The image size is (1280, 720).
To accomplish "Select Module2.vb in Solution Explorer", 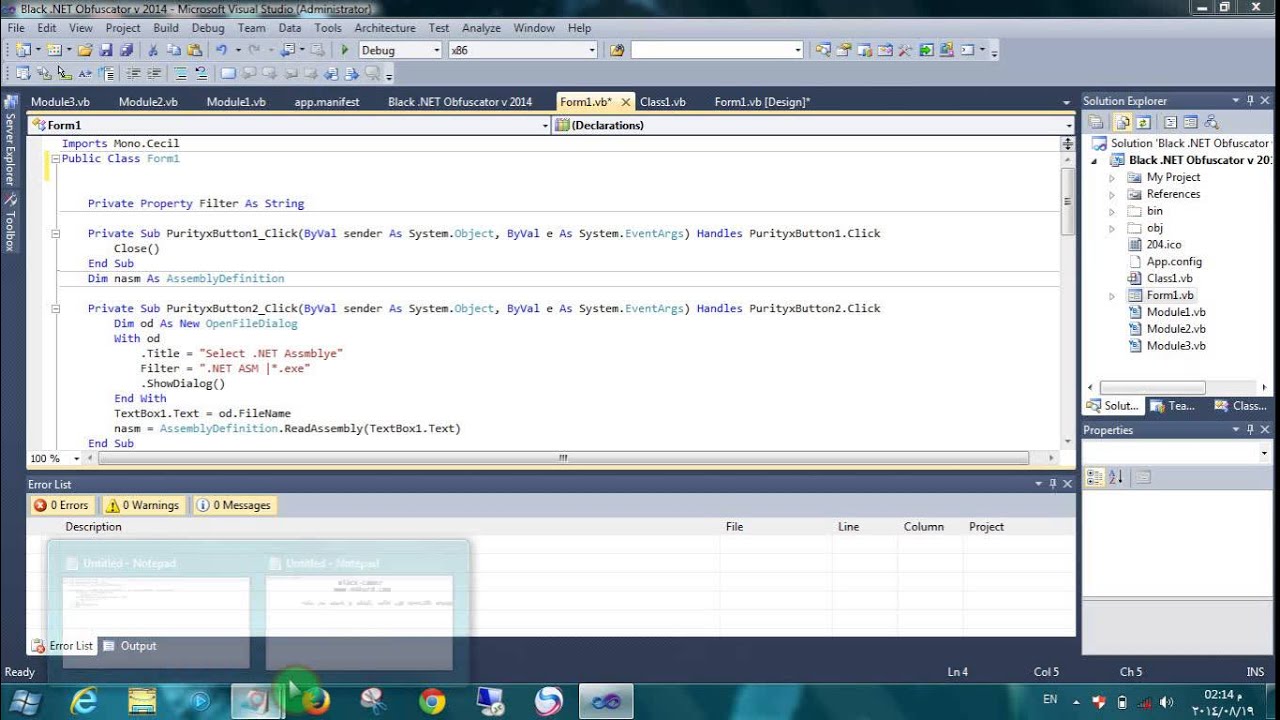I will 1175,329.
